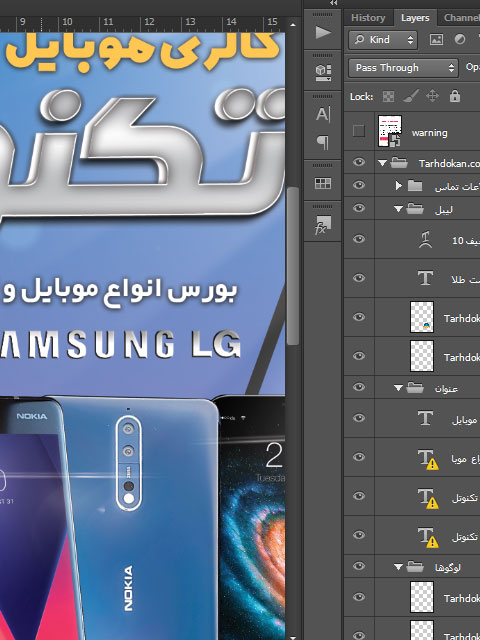Open the Paragraph panel icon
This screenshot has width=480, height=640.
[322, 142]
